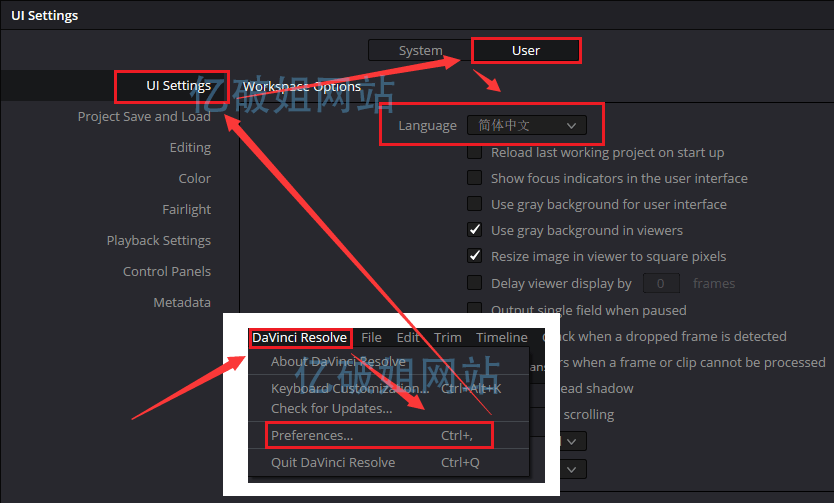Enable Delay viewer display by checkbox
This screenshot has width=834, height=503.
[x=474, y=282]
